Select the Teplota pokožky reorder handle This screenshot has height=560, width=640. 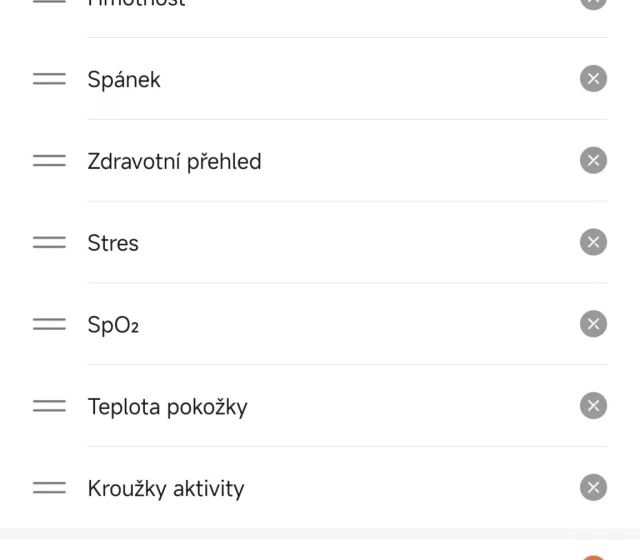(x=49, y=406)
